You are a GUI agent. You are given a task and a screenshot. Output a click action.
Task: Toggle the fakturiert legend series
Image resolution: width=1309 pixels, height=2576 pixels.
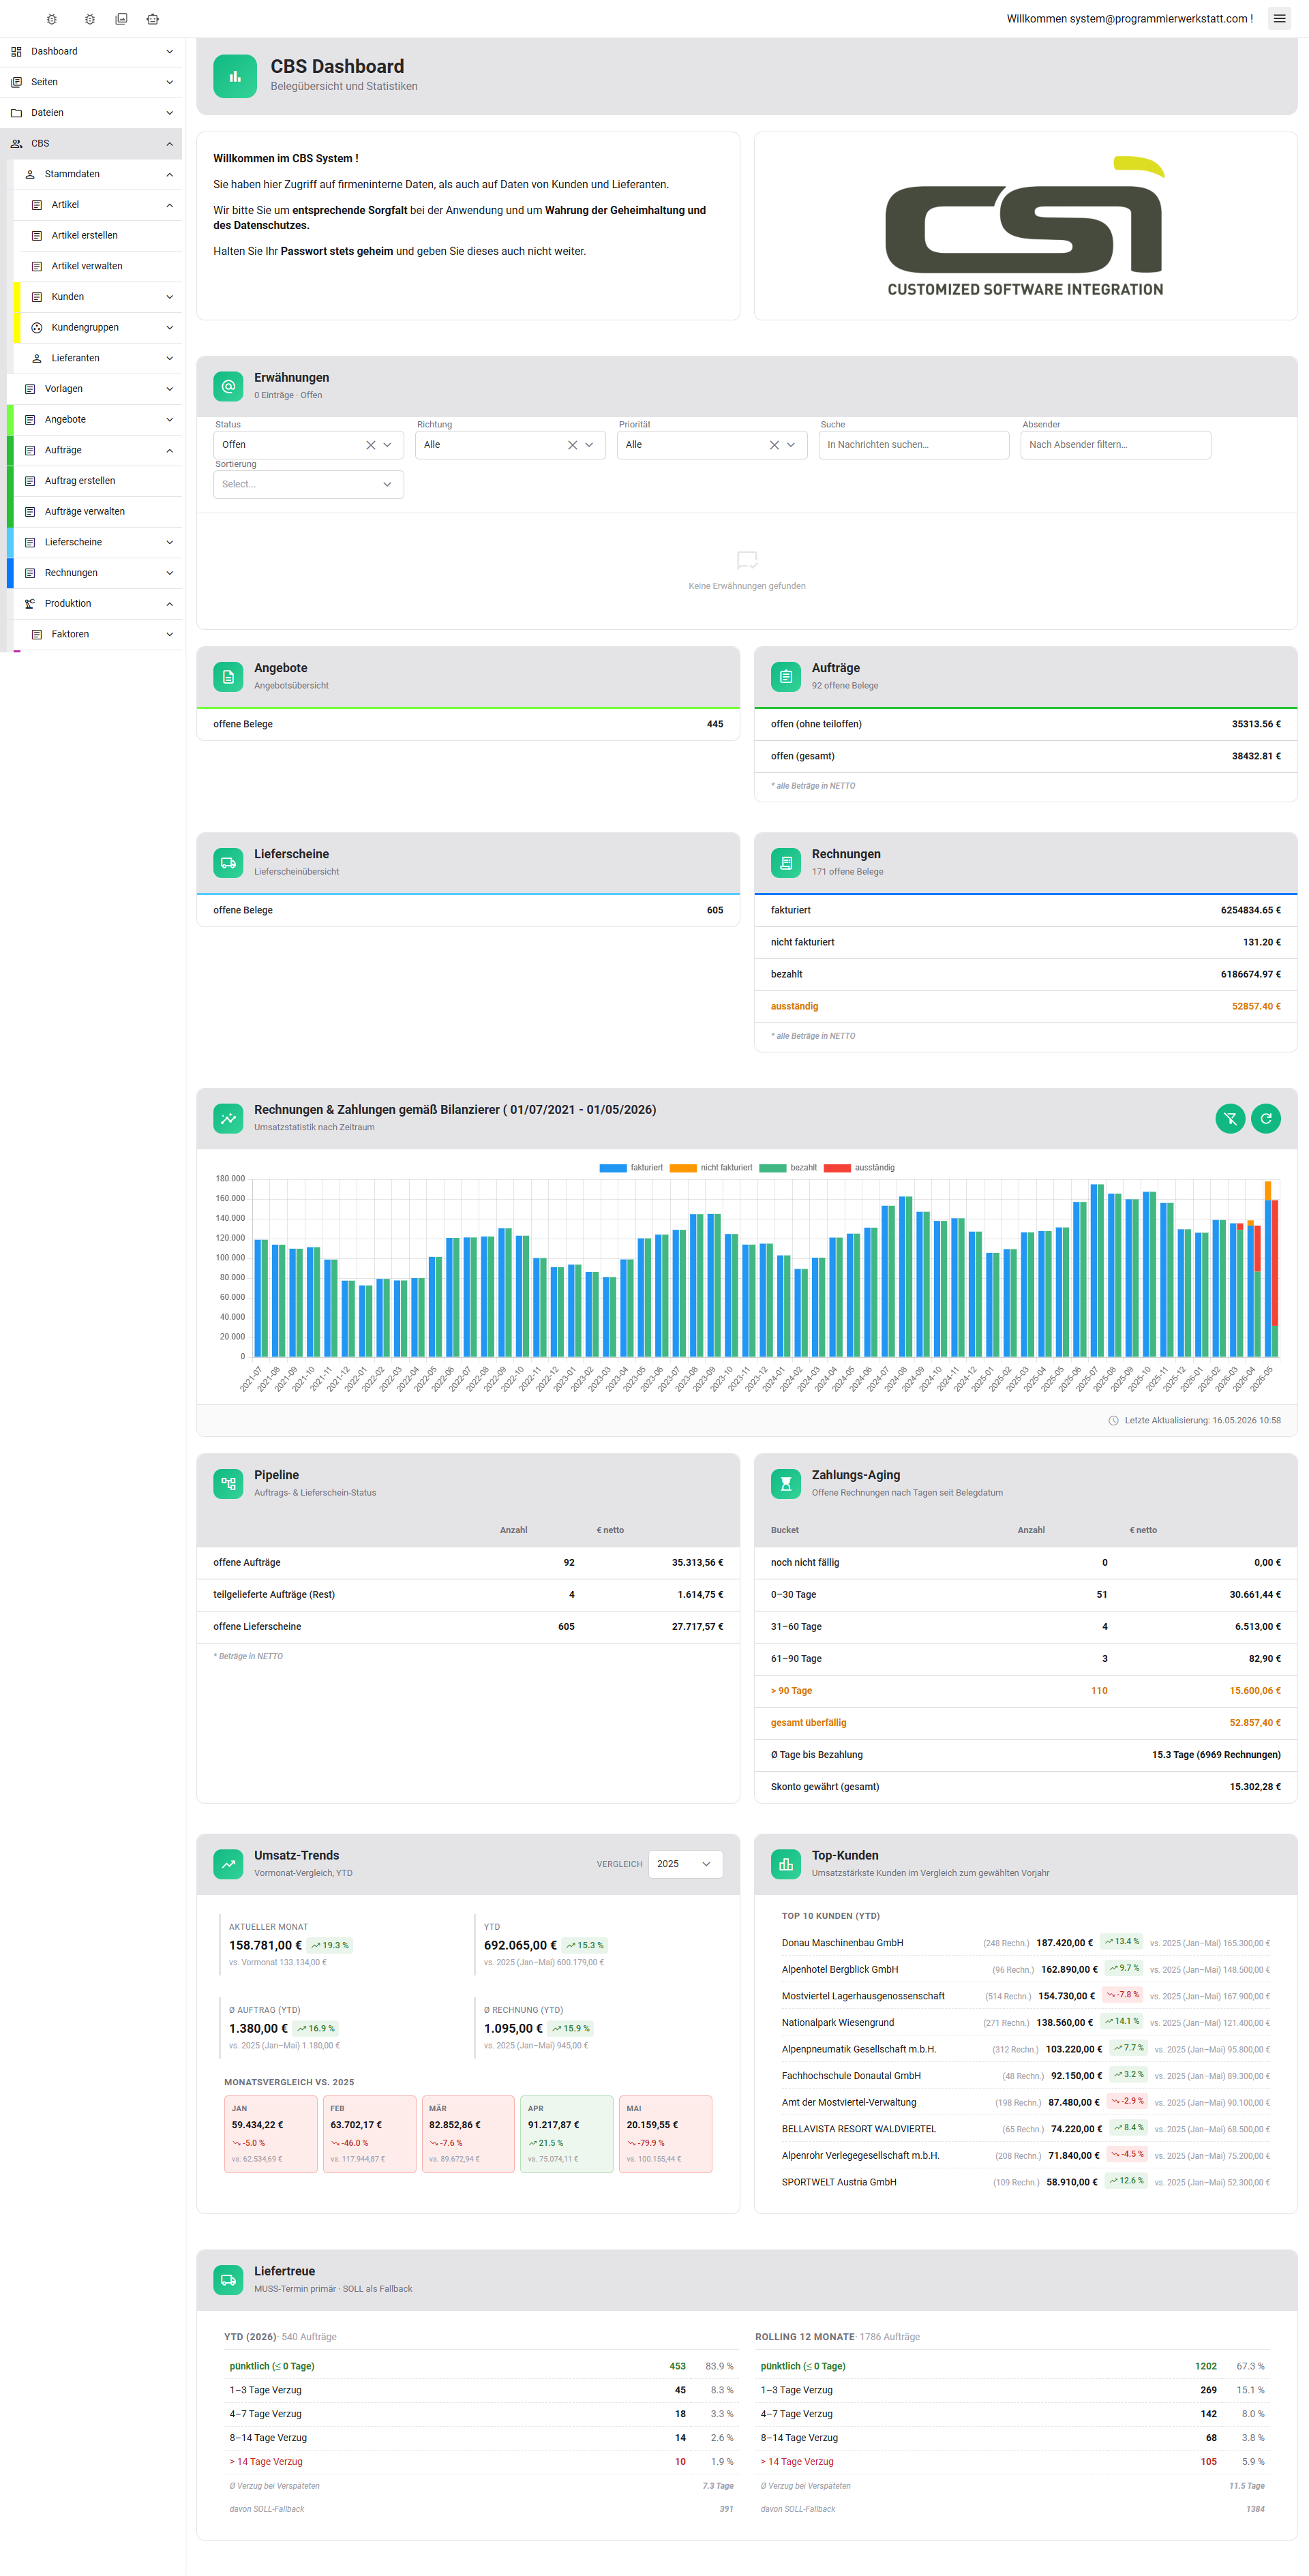631,1168
